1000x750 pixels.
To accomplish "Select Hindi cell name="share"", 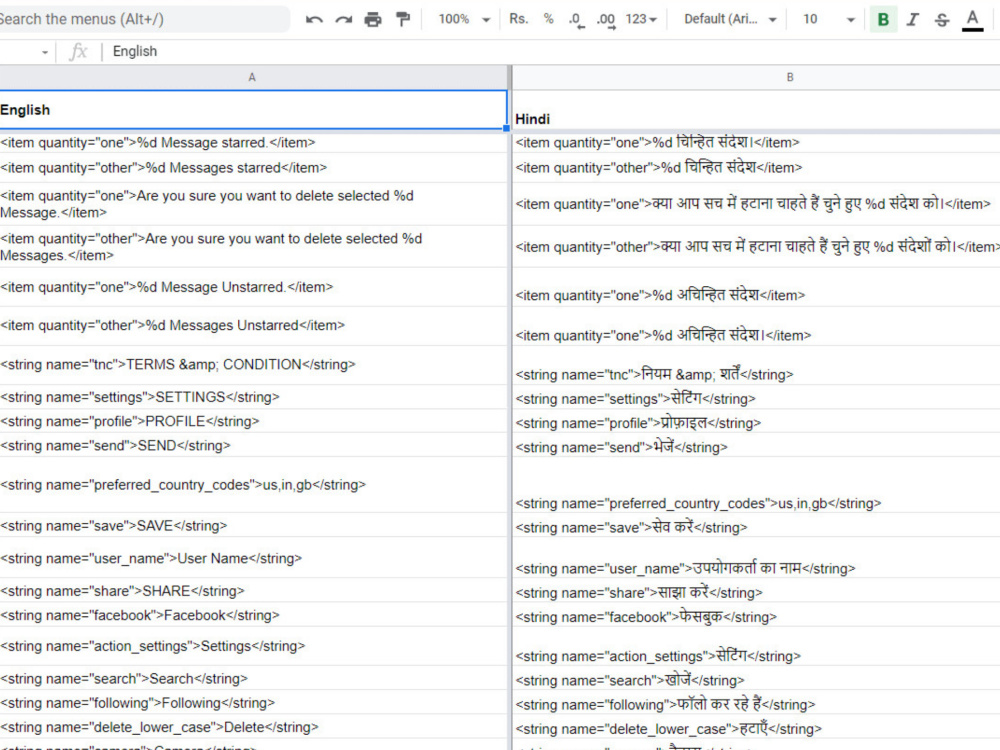I will pyautogui.click(x=756, y=591).
